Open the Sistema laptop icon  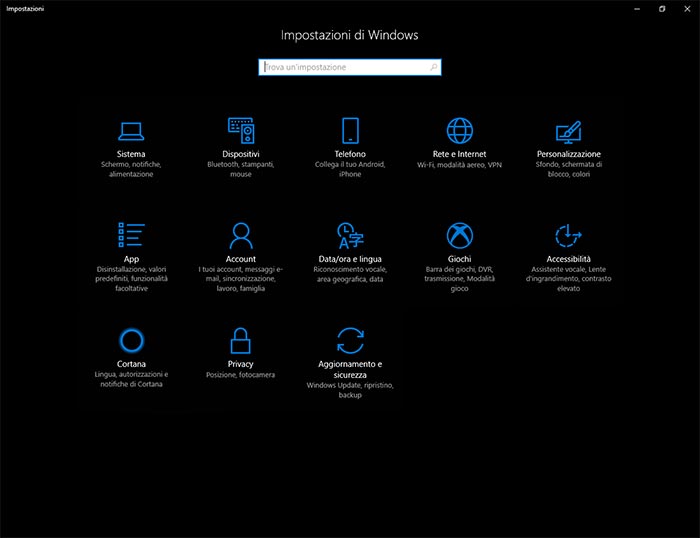tap(131, 131)
